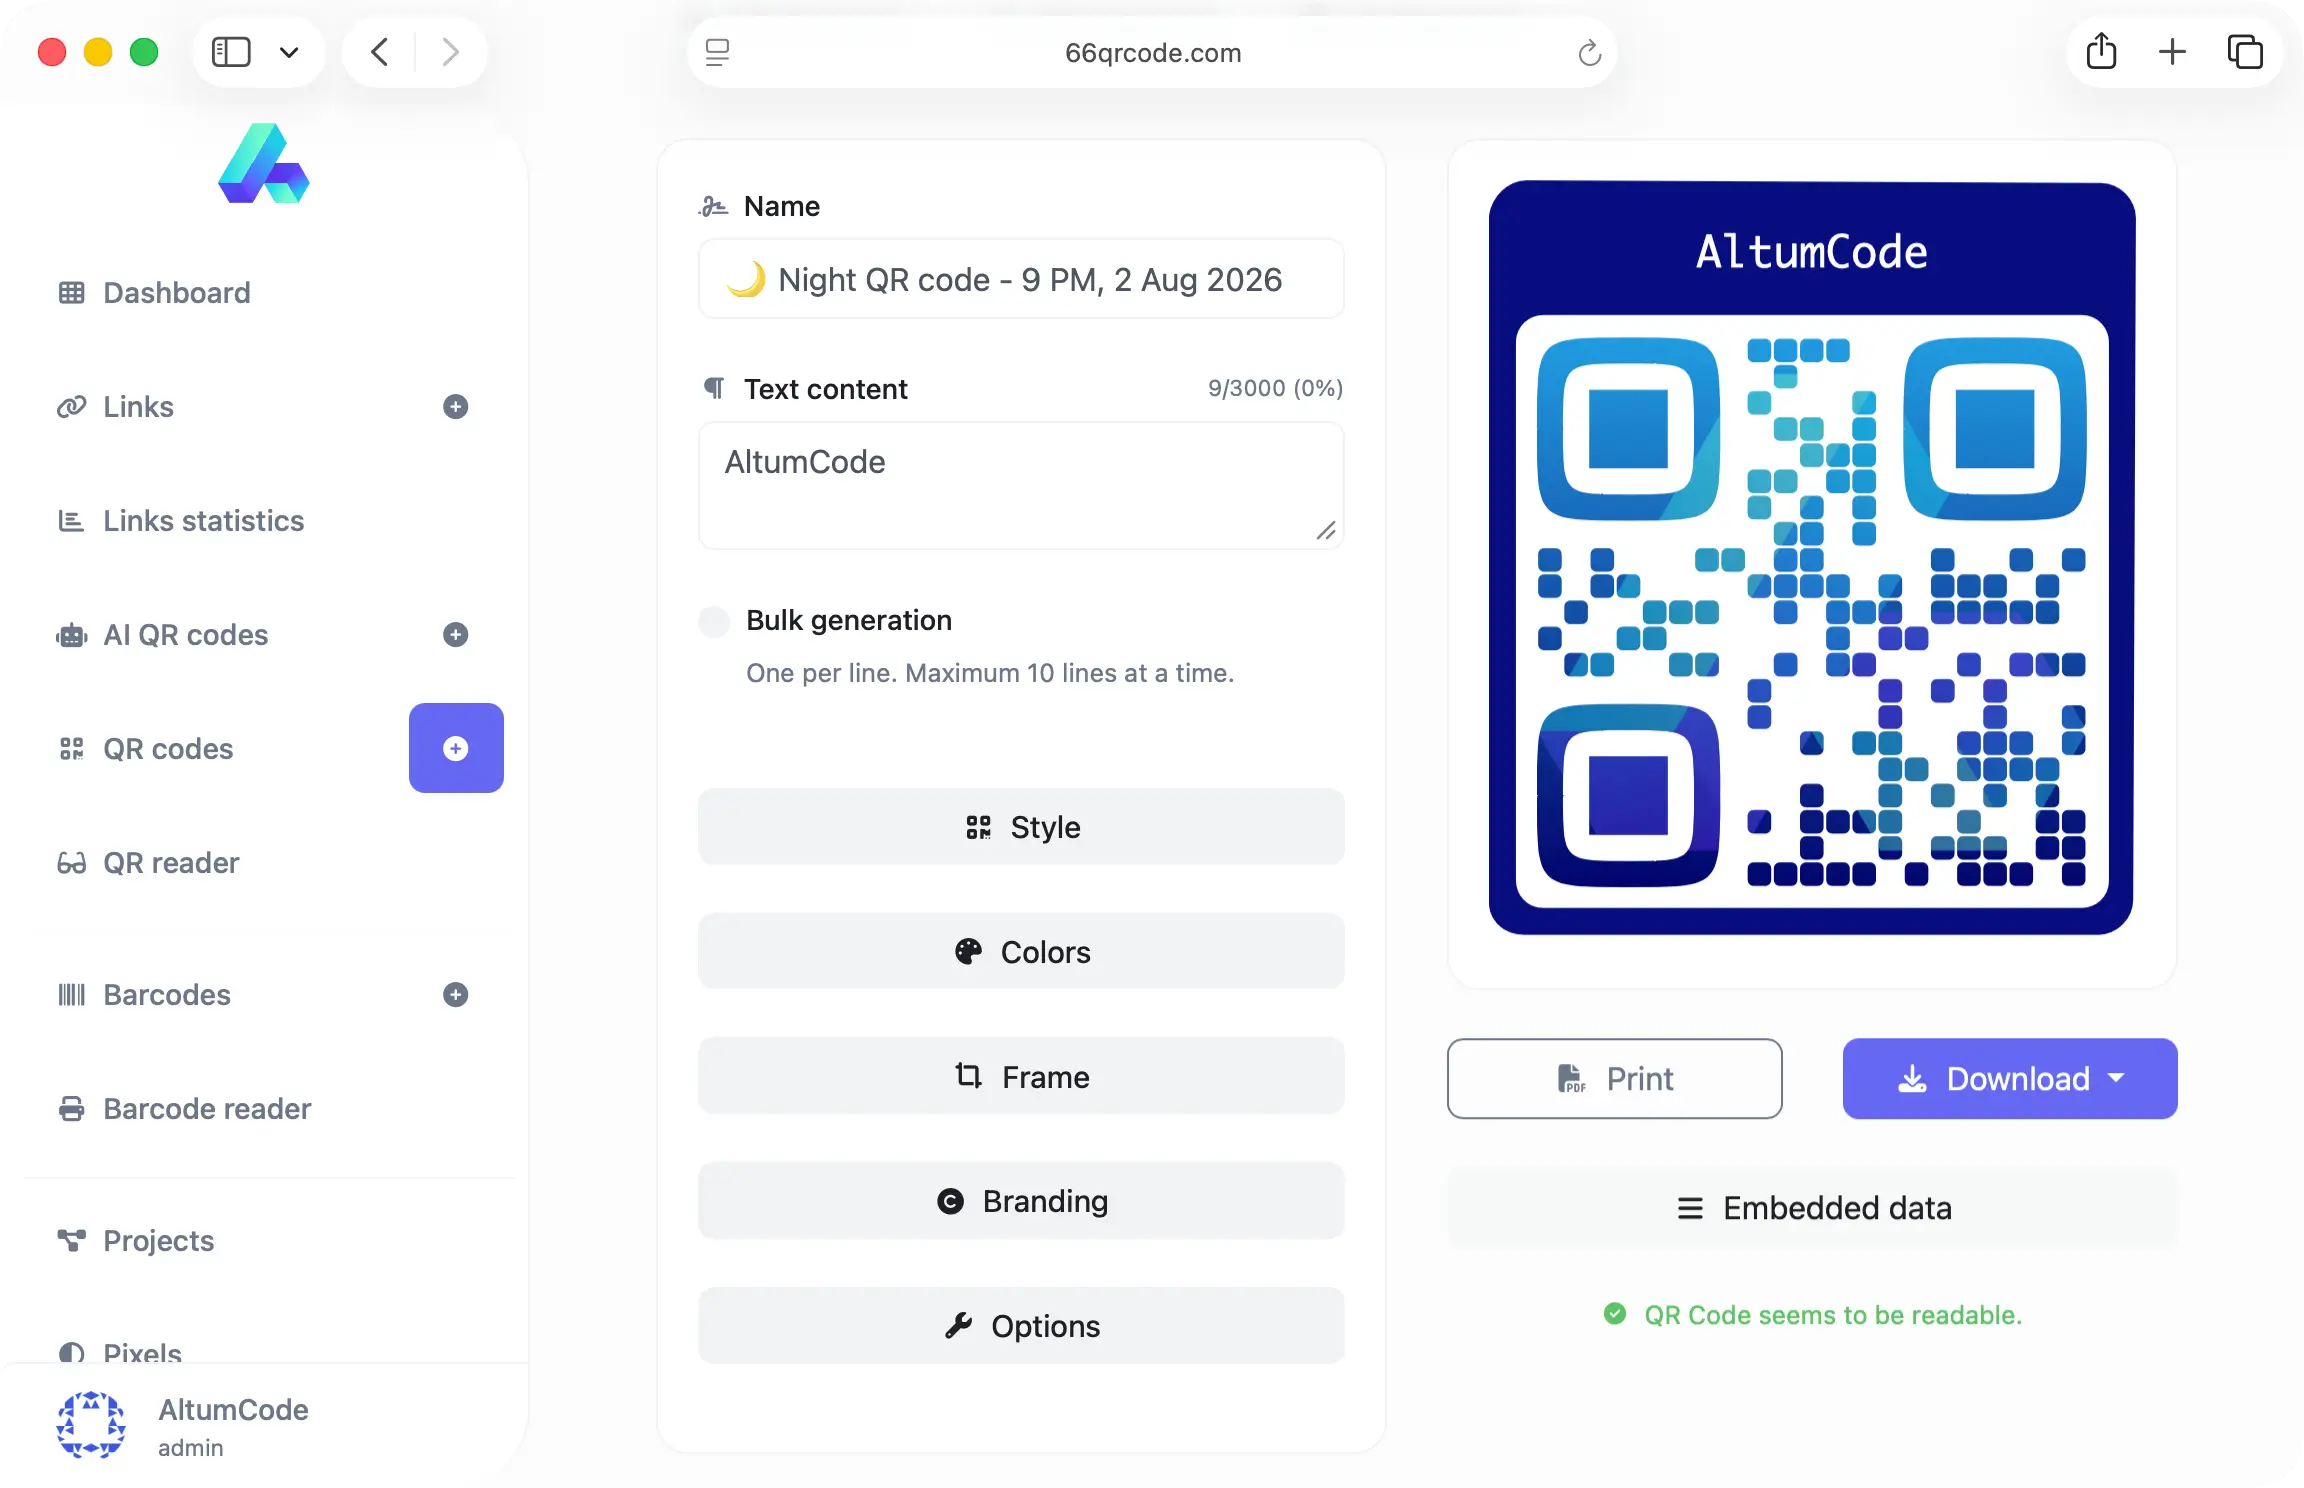
Task: Click the AltumCode logo in the sidebar
Action: (264, 163)
